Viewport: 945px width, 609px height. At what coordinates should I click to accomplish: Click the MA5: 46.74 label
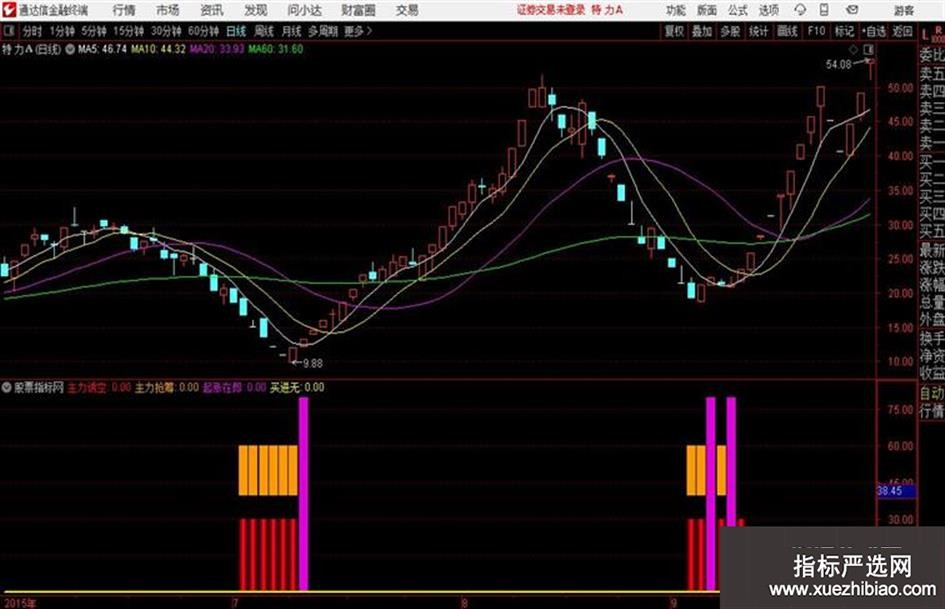[x=102, y=49]
